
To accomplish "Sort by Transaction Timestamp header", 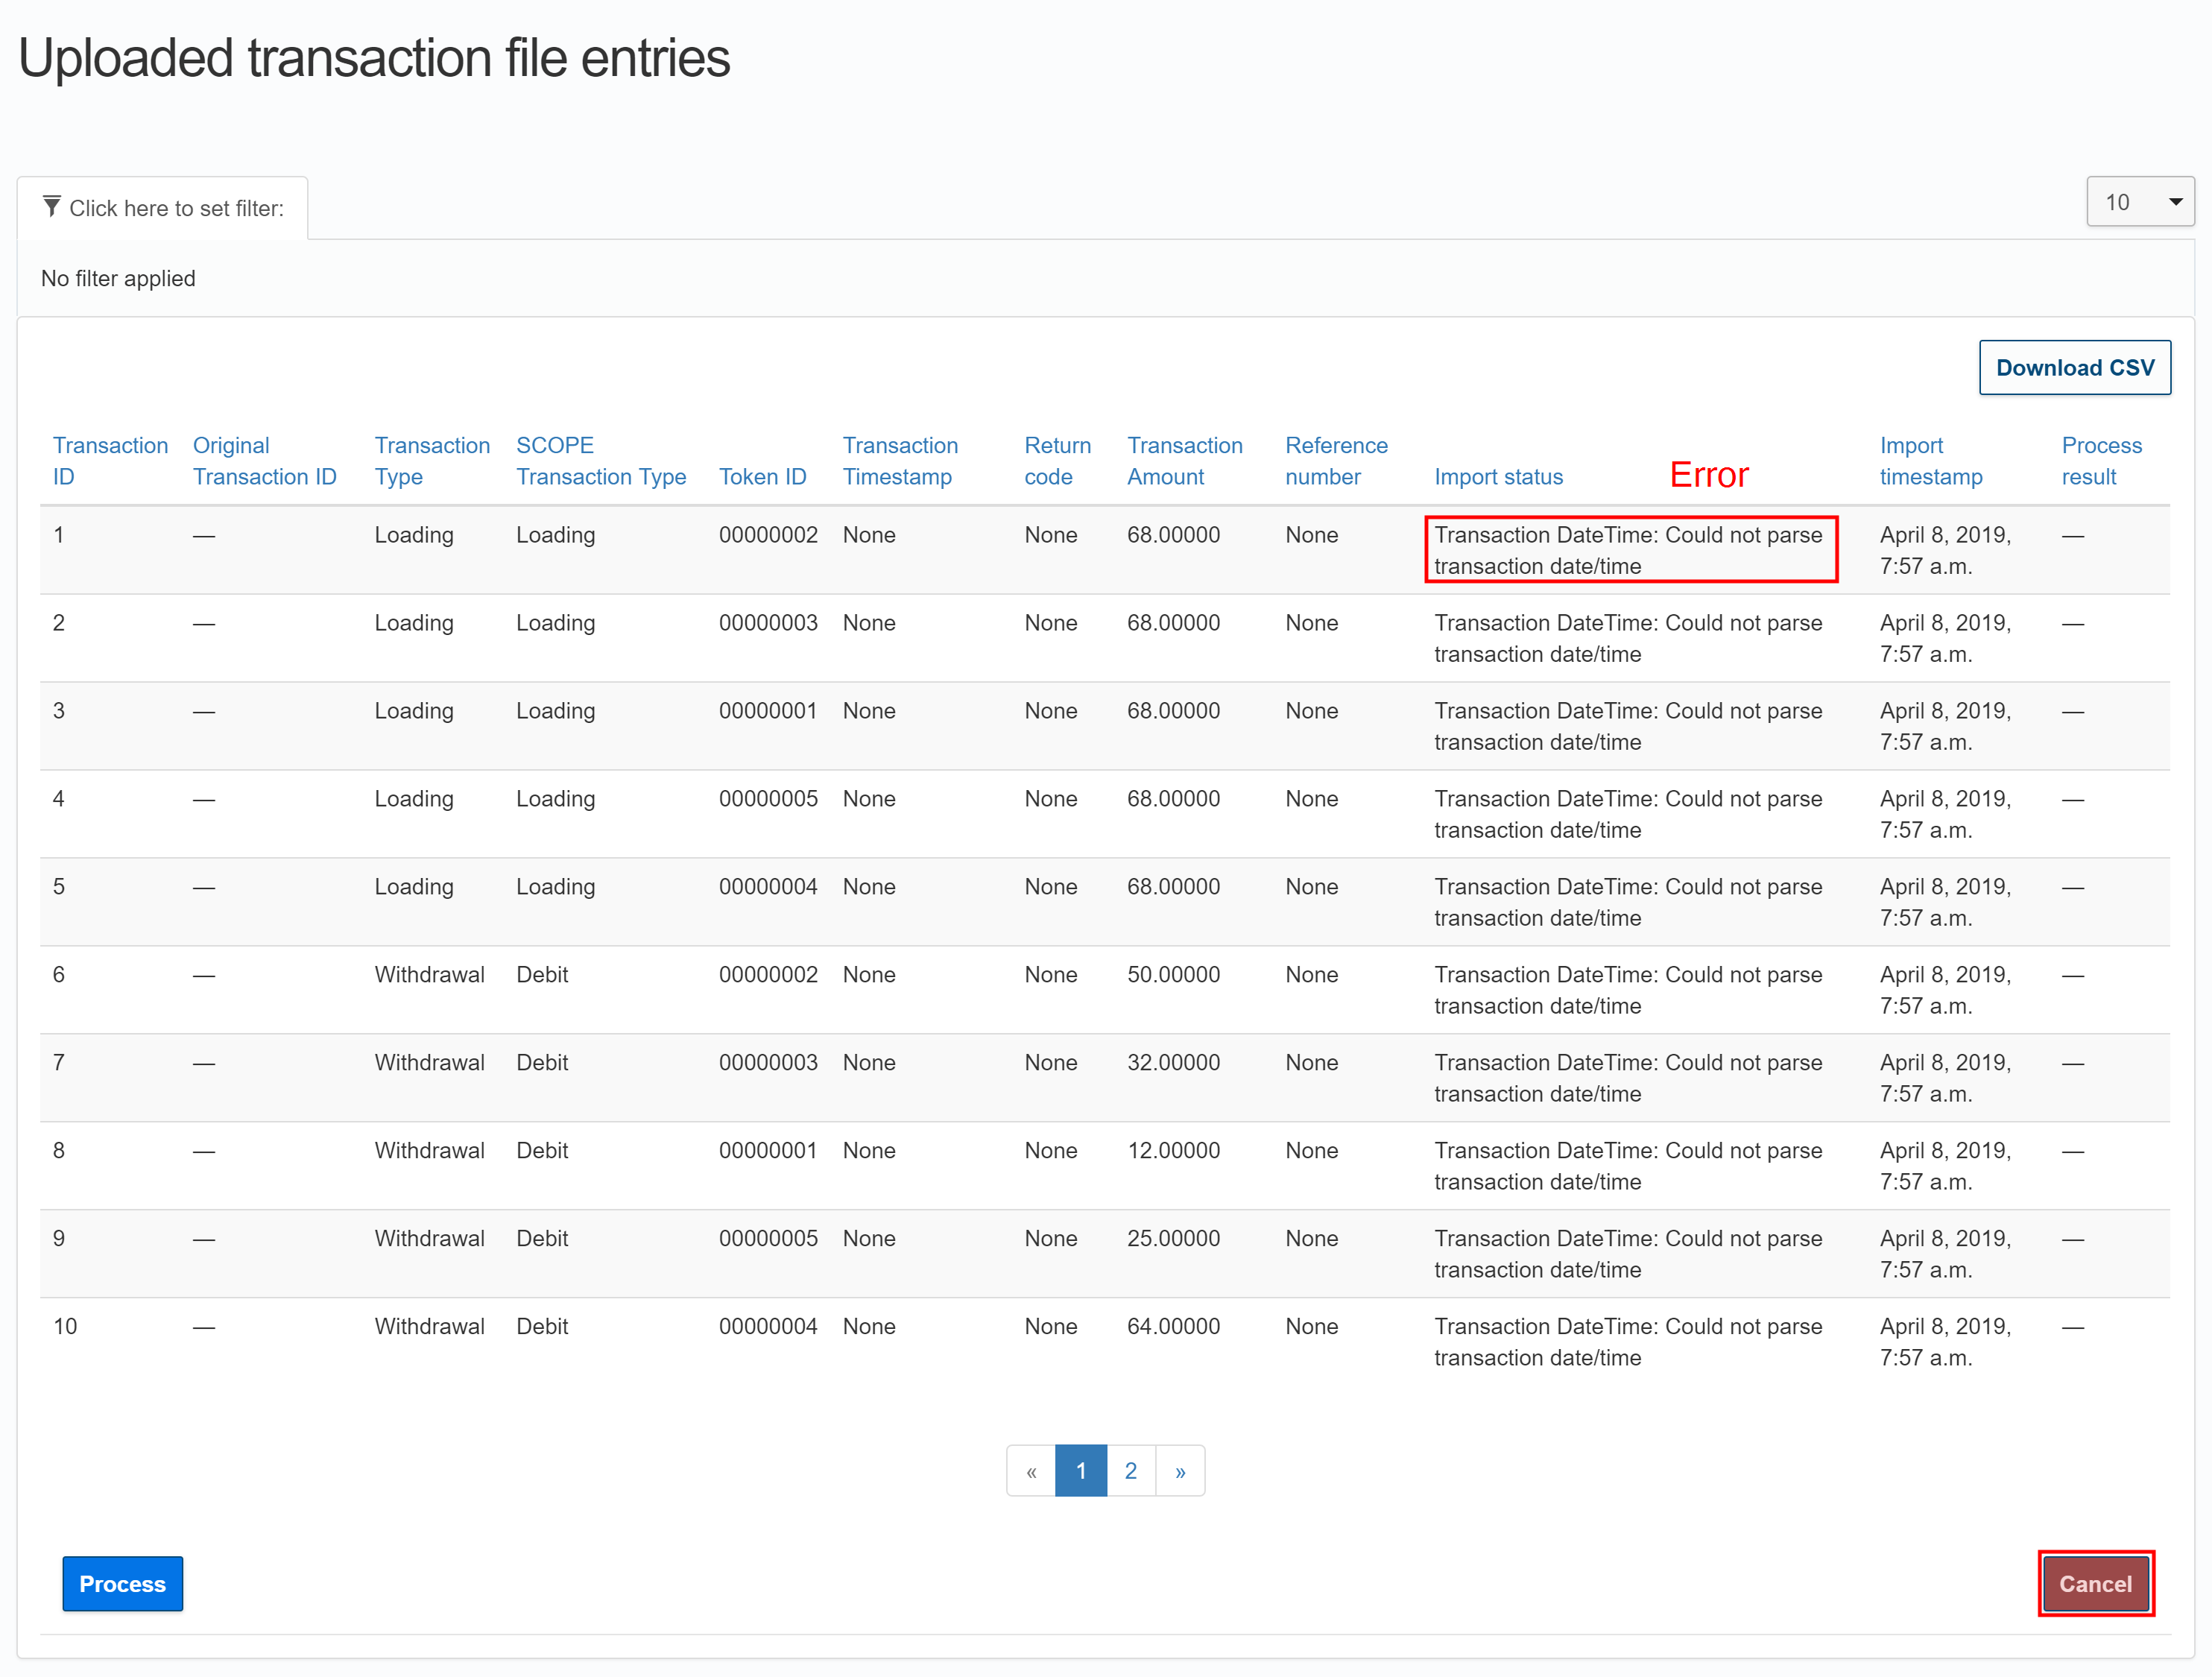I will [x=900, y=461].
